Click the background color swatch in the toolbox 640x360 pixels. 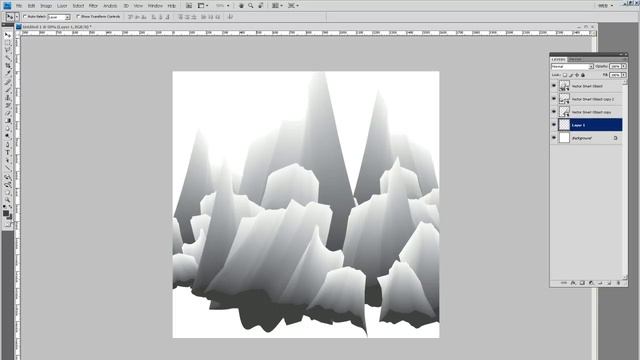click(x=9, y=217)
